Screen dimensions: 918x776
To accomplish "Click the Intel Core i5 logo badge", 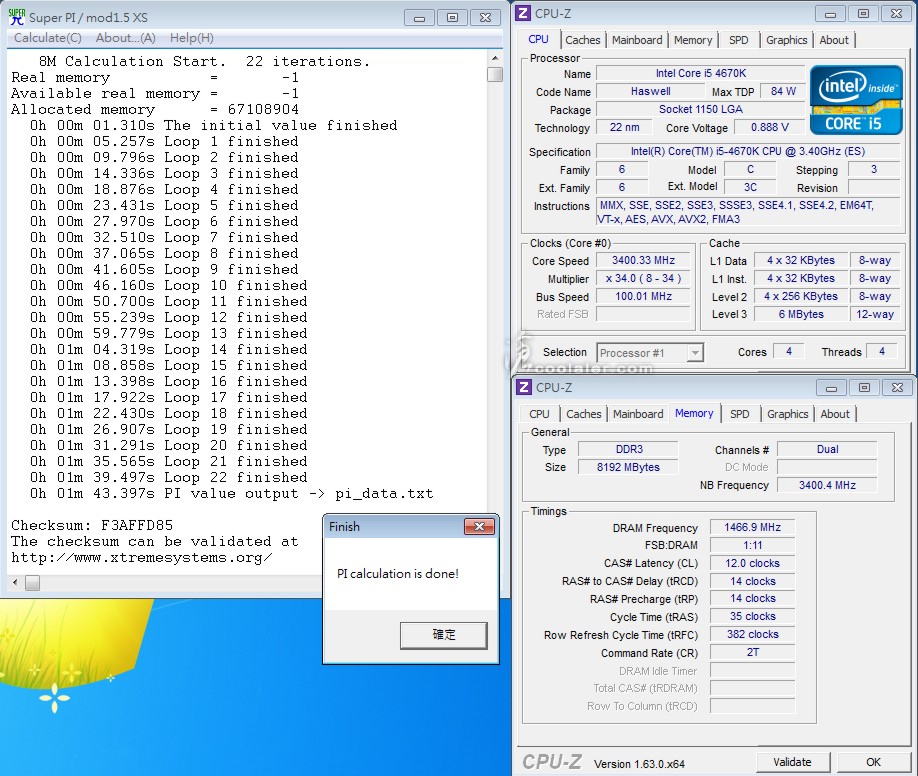I will coord(856,100).
